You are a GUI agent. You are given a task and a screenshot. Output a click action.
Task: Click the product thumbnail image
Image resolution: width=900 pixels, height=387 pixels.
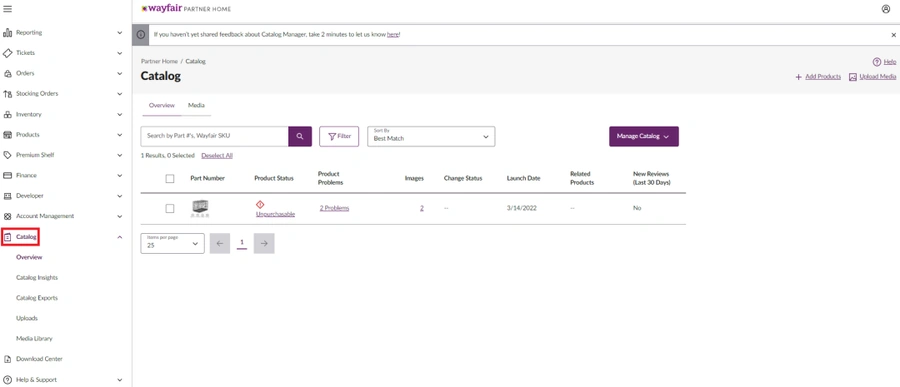[200, 208]
